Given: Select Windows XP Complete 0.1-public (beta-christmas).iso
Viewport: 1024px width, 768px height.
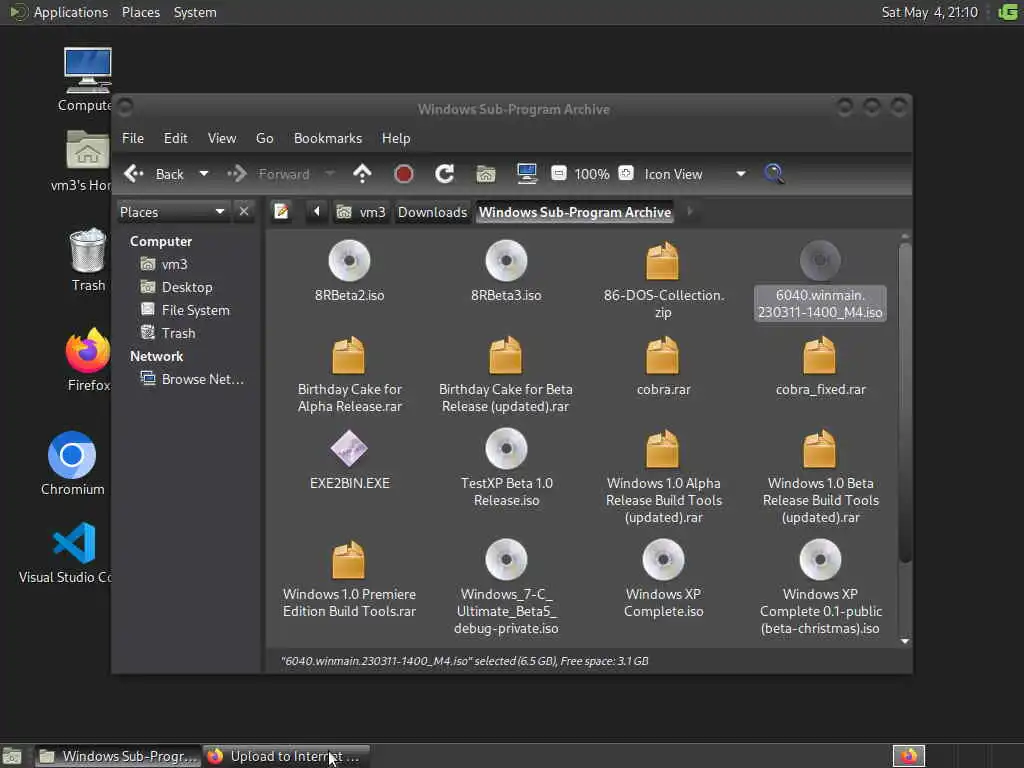Looking at the screenshot, I should 820,587.
